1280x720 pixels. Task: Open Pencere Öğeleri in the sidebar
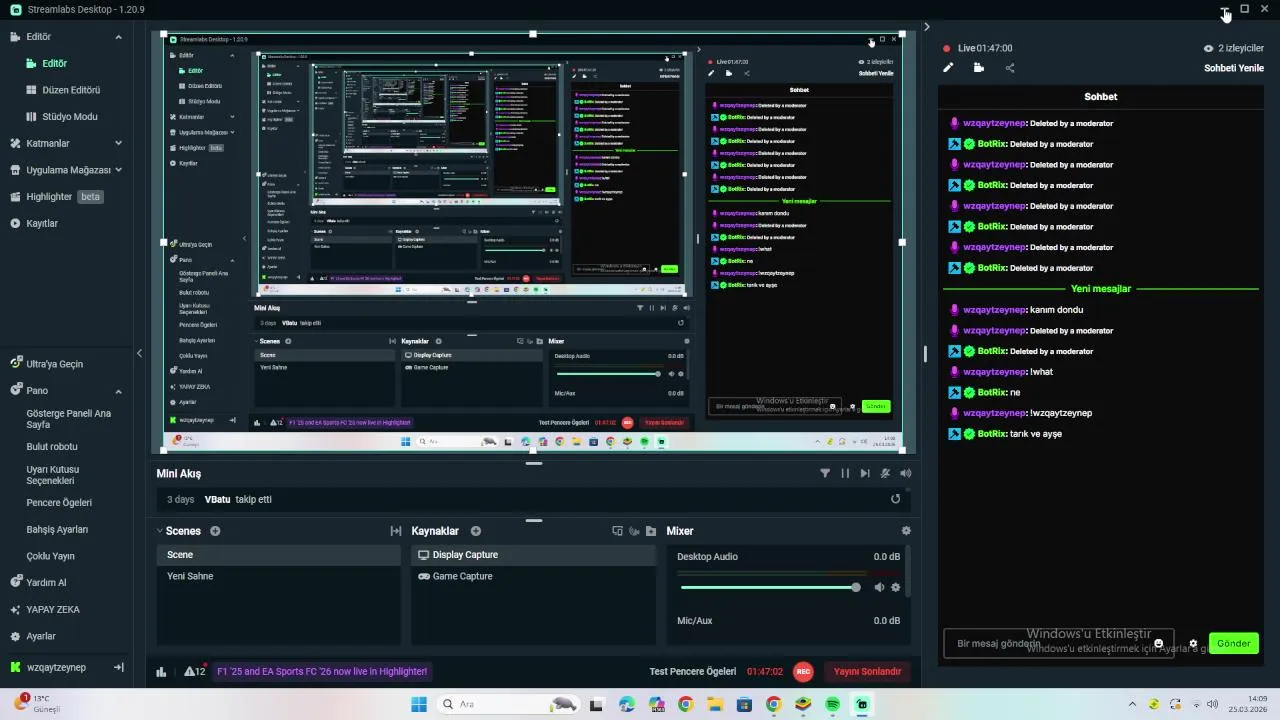(x=59, y=503)
